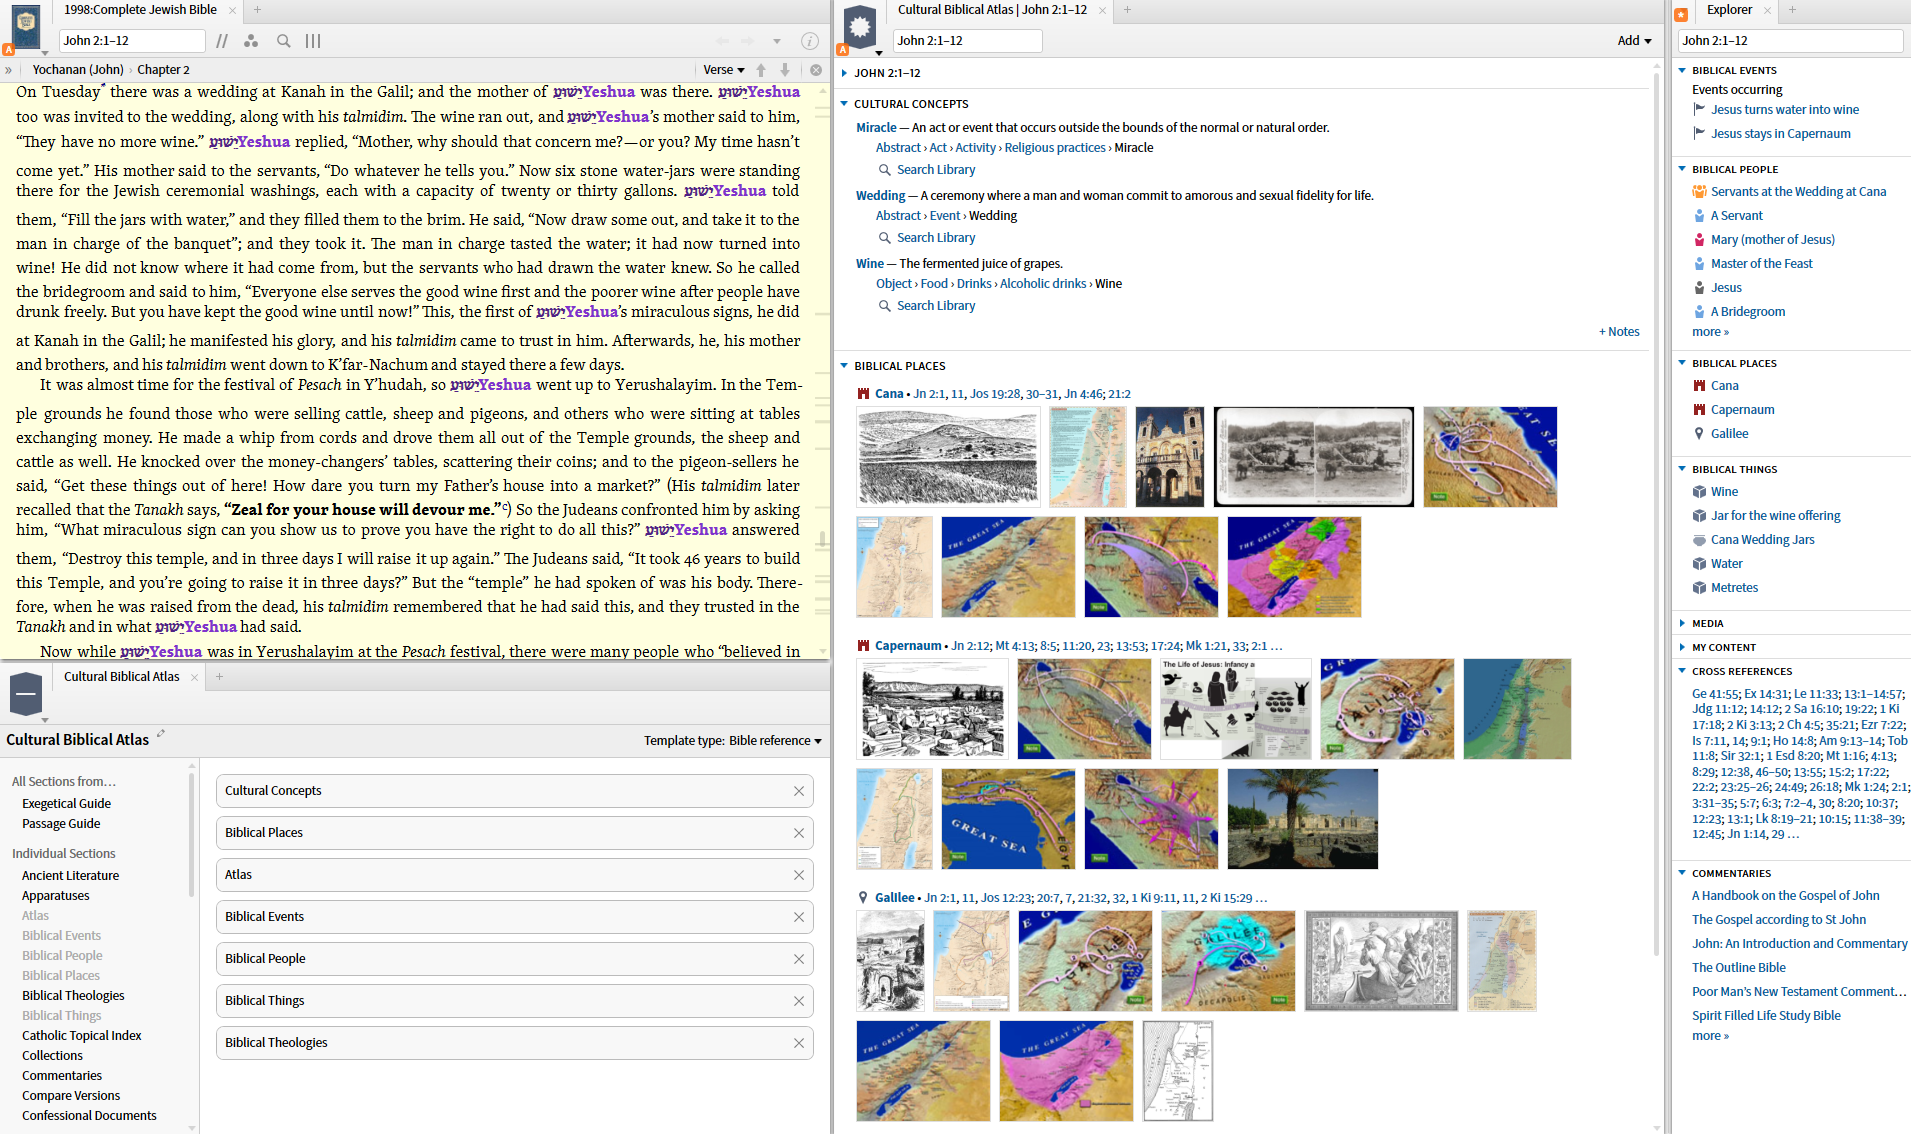Viewport: 1911px width, 1134px height.
Task: Add Exegetical Guide sections to template
Action: [x=66, y=804]
